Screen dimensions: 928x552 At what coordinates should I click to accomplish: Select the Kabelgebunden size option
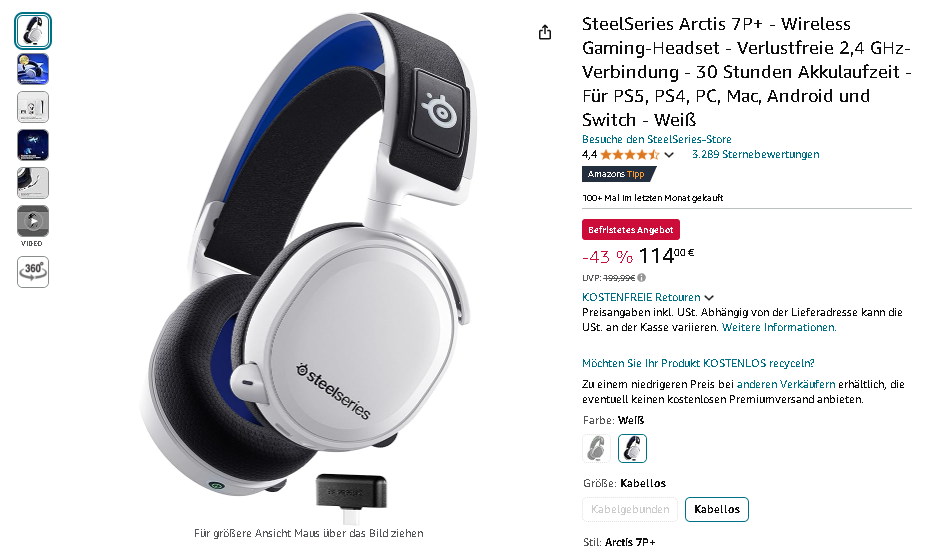tap(630, 509)
